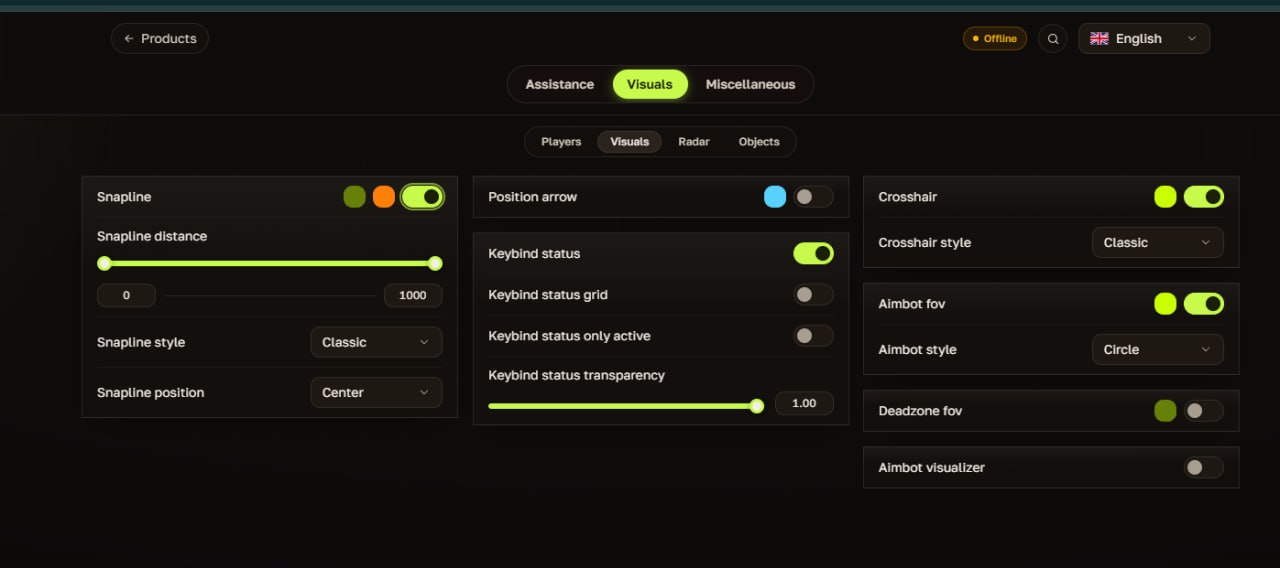Image resolution: width=1280 pixels, height=568 pixels.
Task: Enable the Aimbot visualizer toggle
Action: click(1203, 467)
